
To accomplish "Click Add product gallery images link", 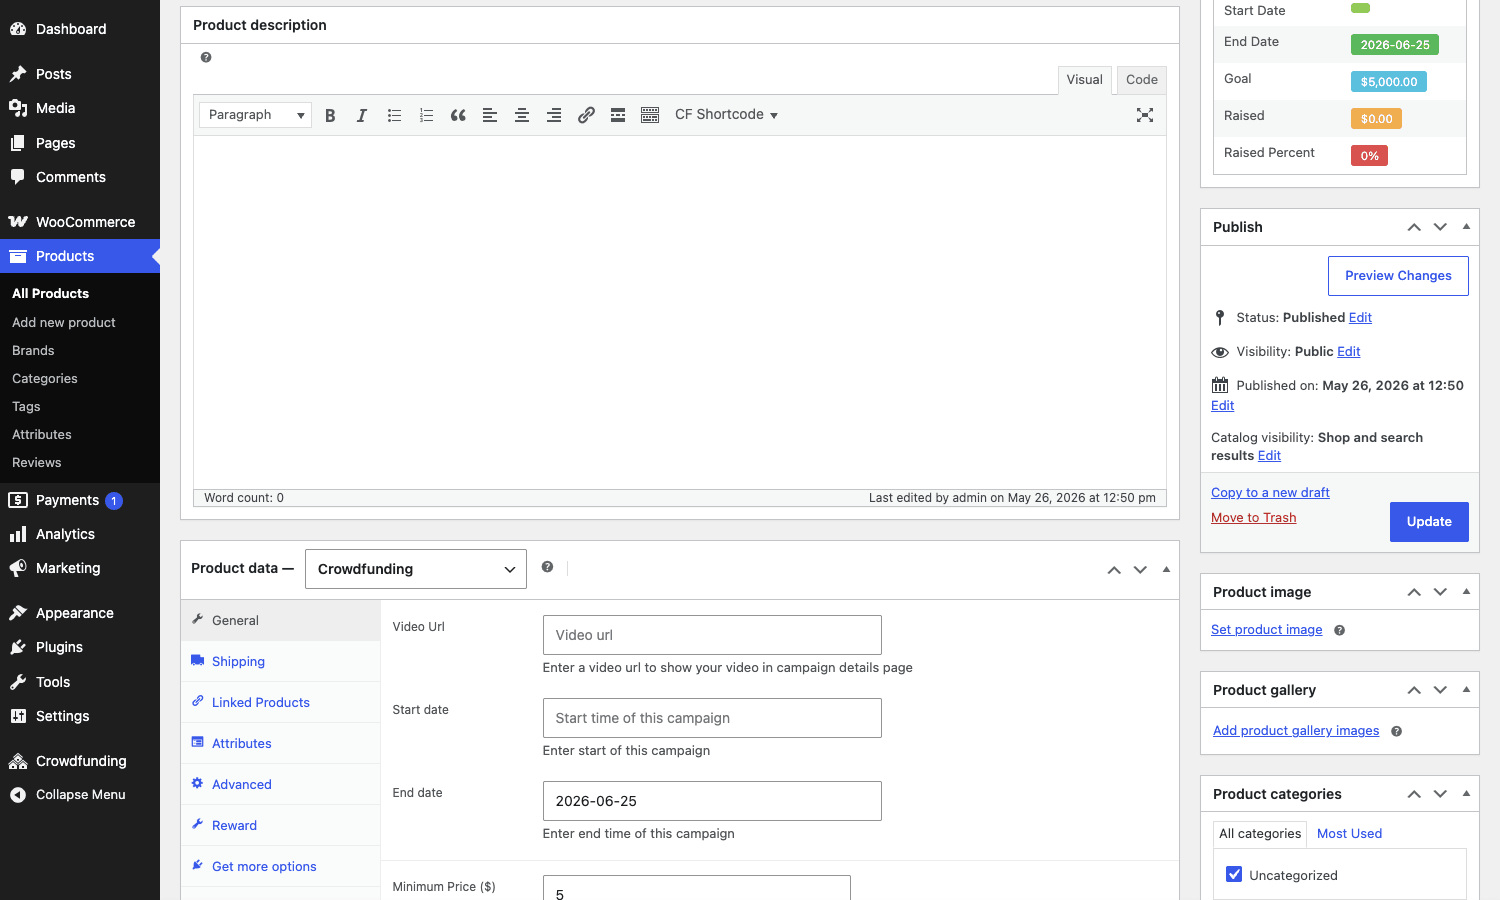I will [x=1296, y=731].
